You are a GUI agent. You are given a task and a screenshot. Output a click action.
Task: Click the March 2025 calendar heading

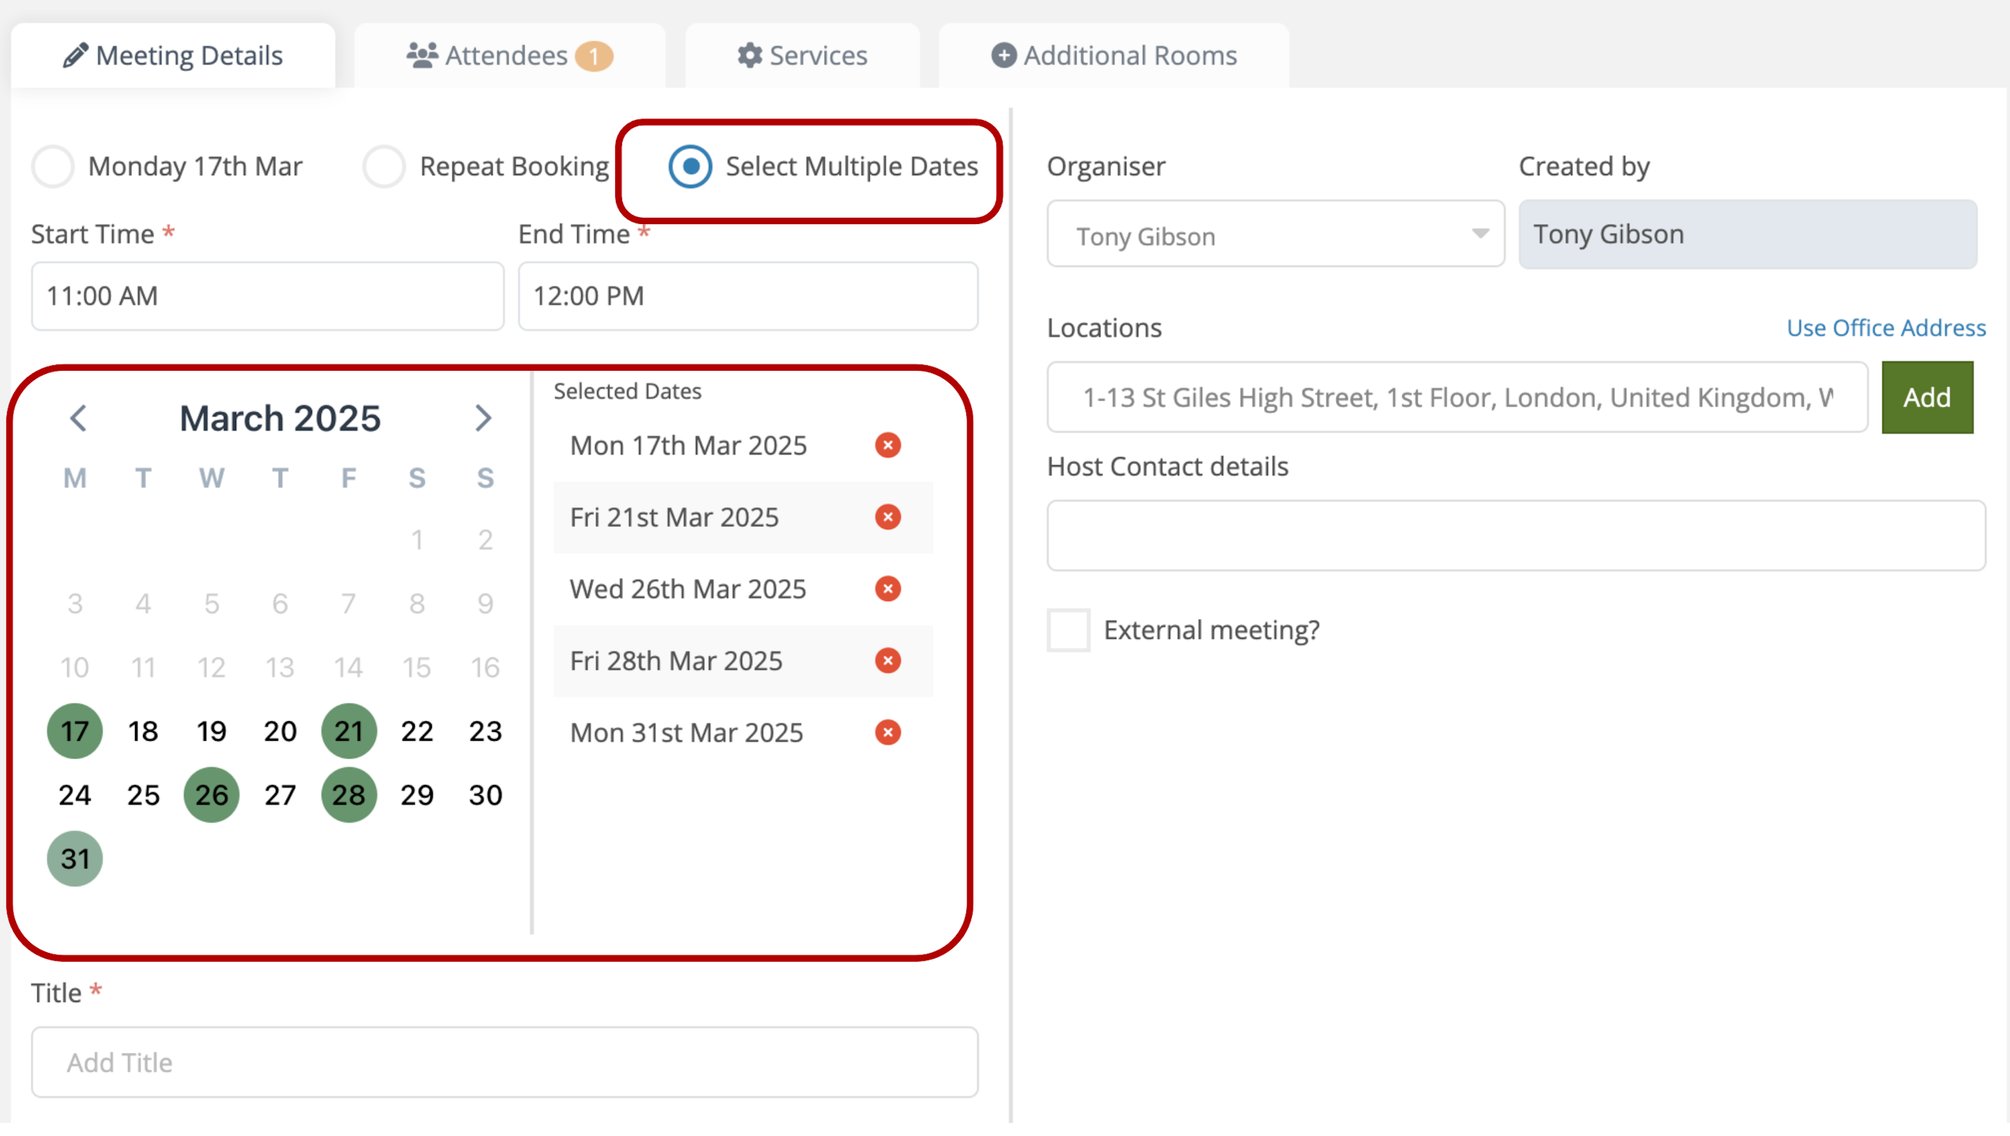pyautogui.click(x=280, y=418)
